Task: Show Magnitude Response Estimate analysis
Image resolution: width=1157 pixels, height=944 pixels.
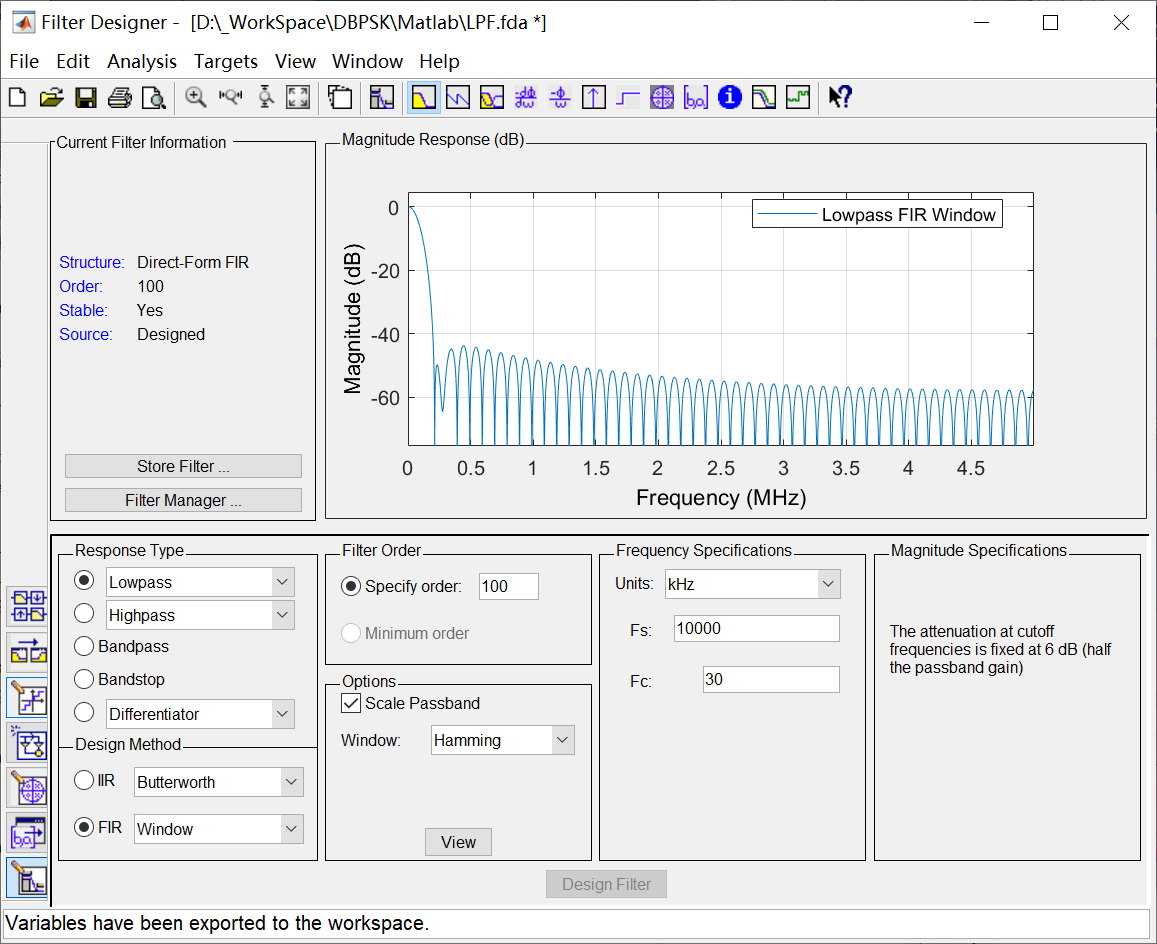Action: (764, 97)
